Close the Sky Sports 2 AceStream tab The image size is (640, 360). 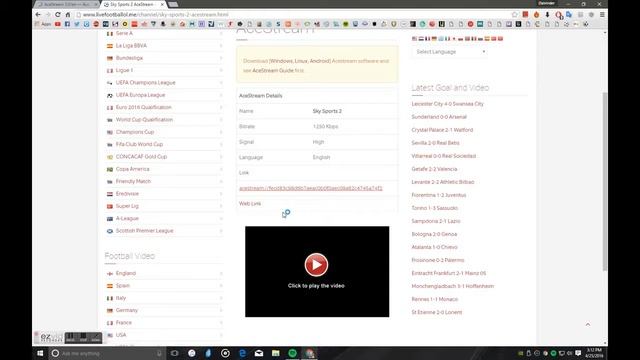162,4
